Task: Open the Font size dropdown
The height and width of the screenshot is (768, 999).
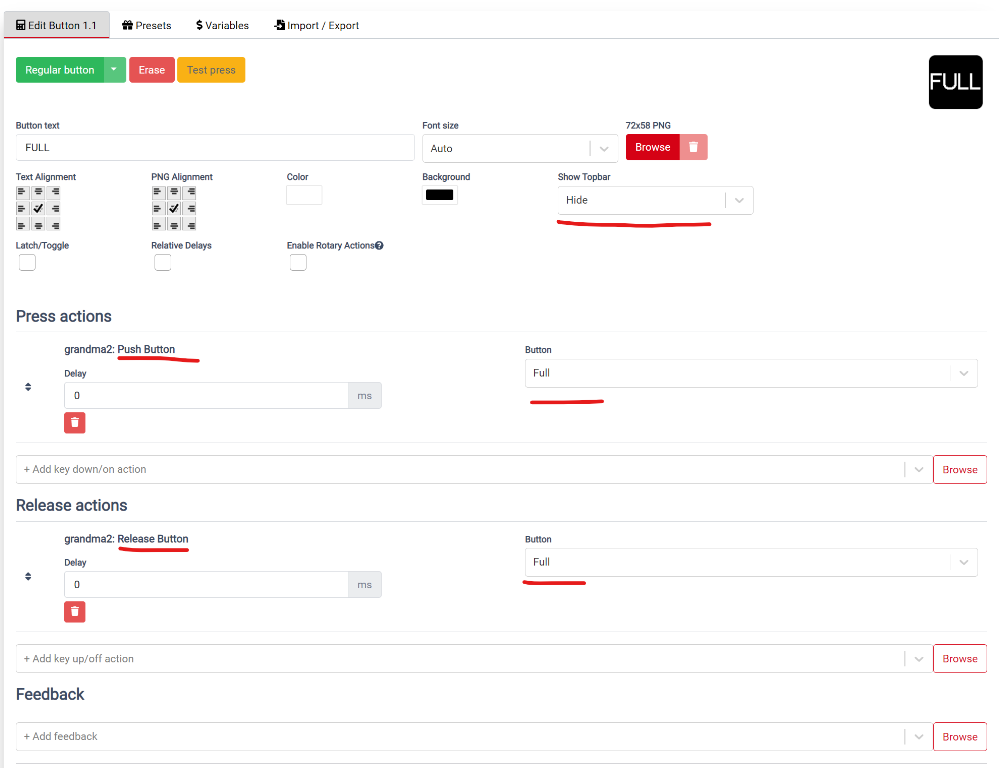Action: click(x=520, y=149)
